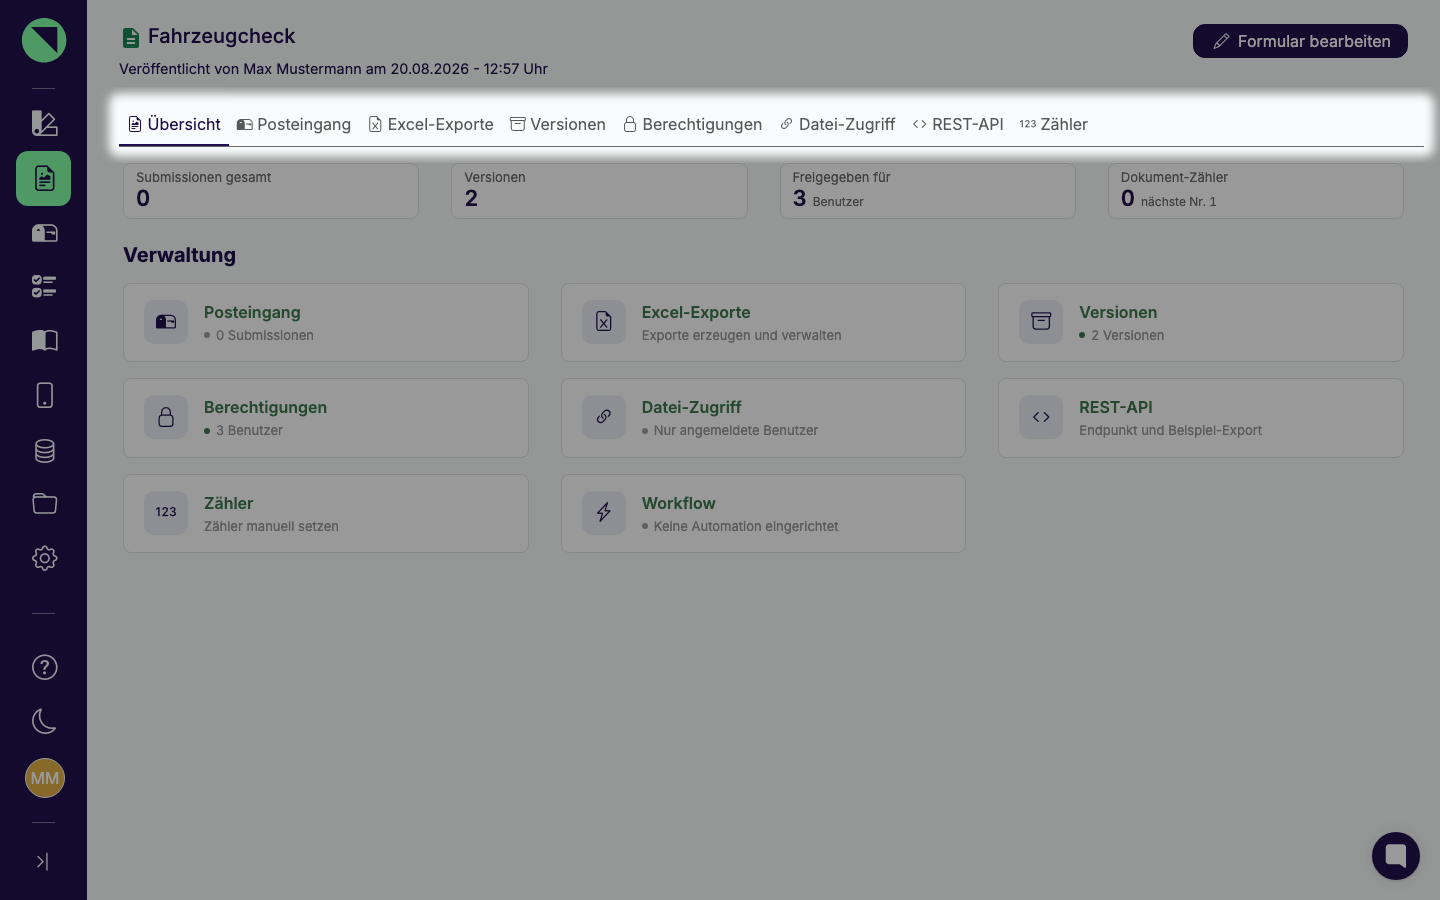The height and width of the screenshot is (900, 1440).
Task: Open the Versionen card link
Action: [1201, 323]
